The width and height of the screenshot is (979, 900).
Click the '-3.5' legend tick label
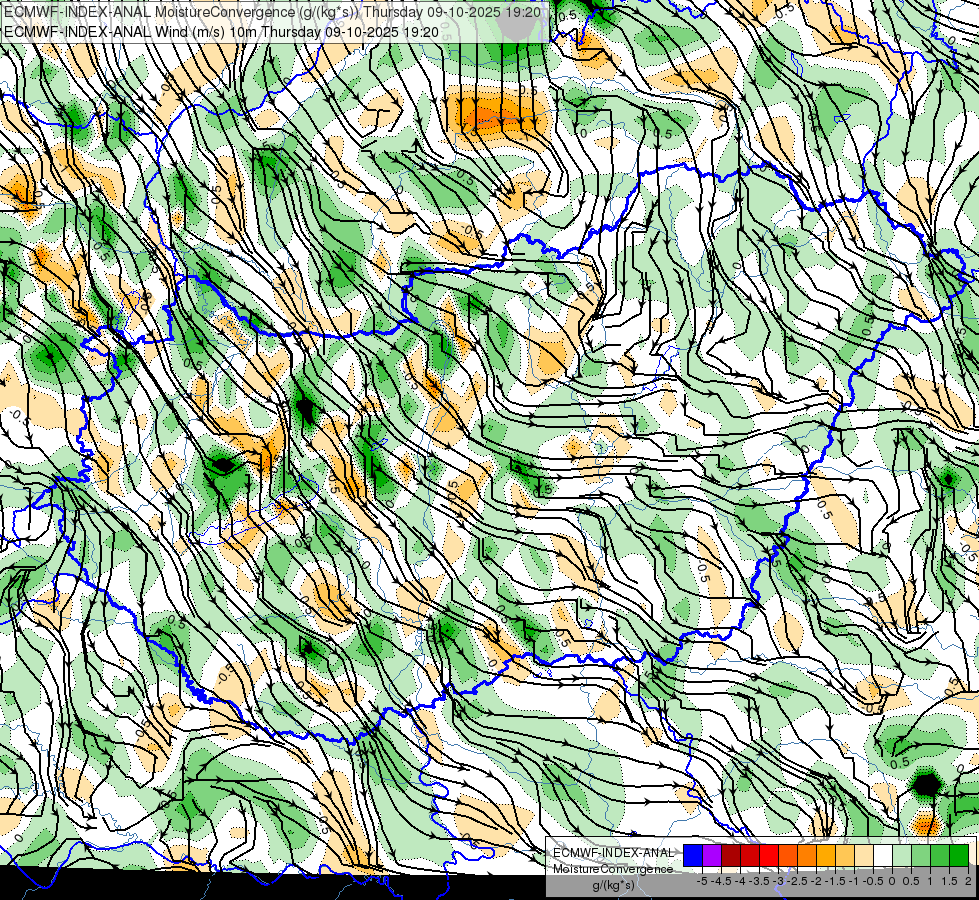[759, 881]
